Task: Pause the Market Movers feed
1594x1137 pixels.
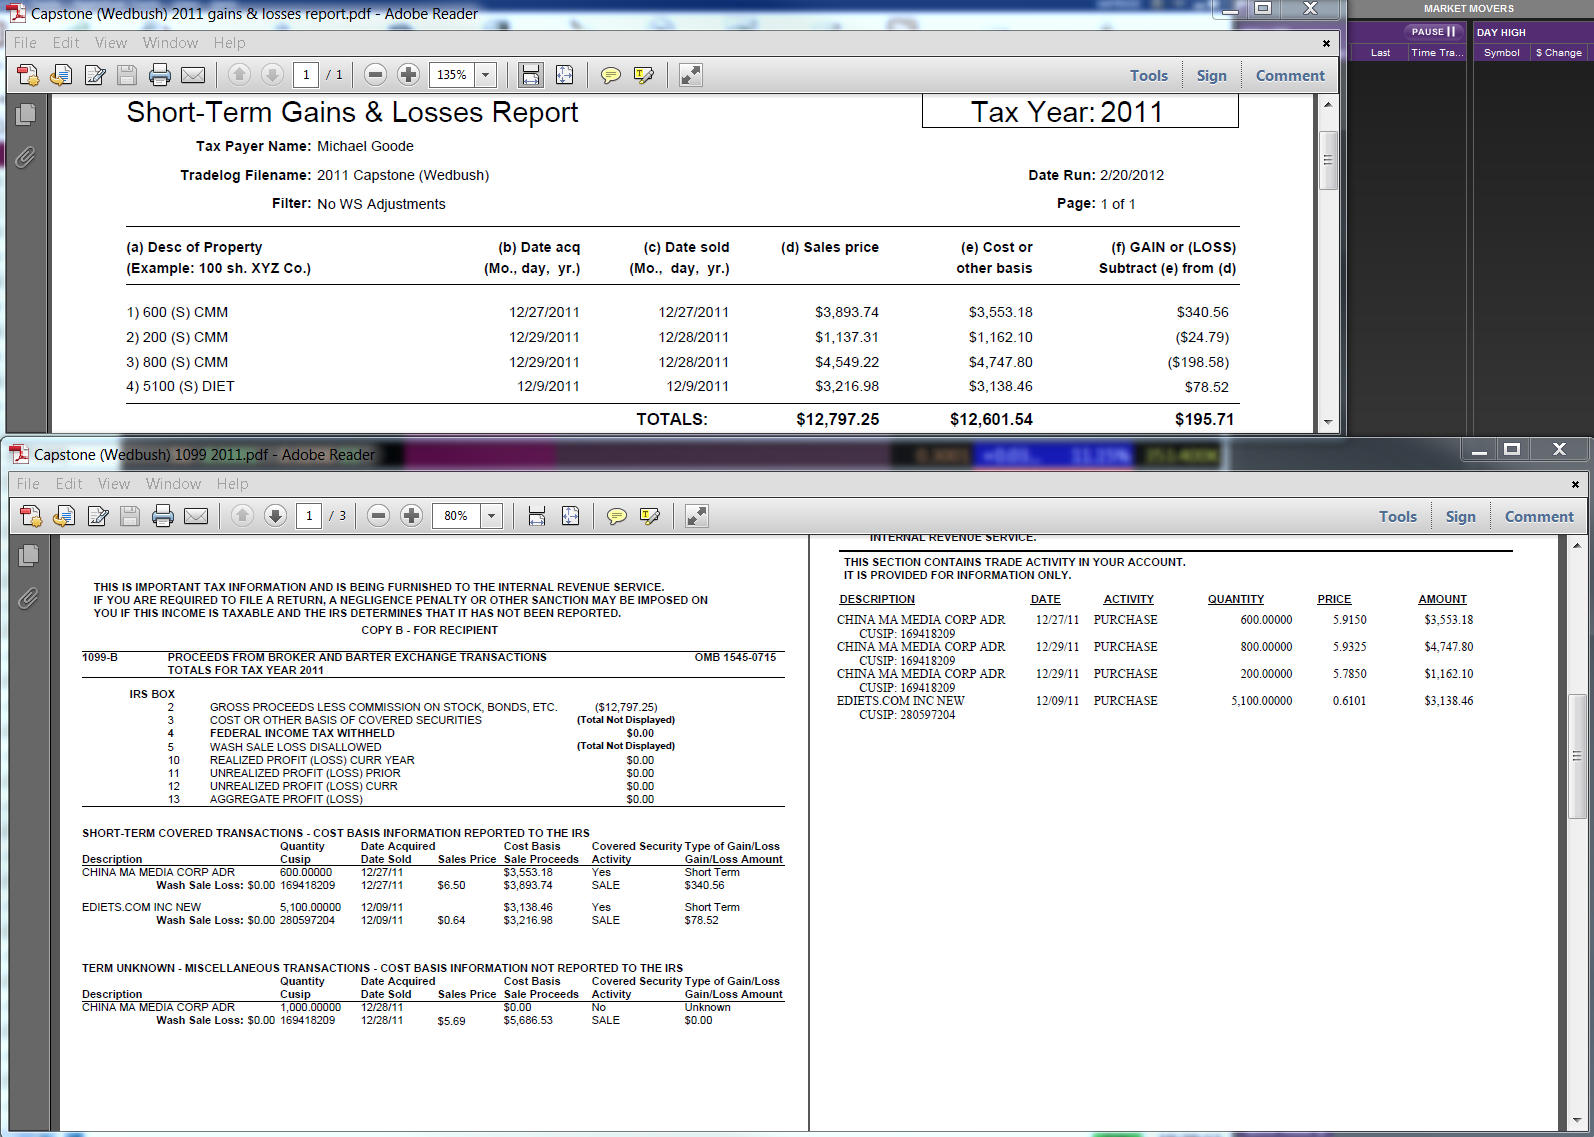Action: (x=1433, y=32)
